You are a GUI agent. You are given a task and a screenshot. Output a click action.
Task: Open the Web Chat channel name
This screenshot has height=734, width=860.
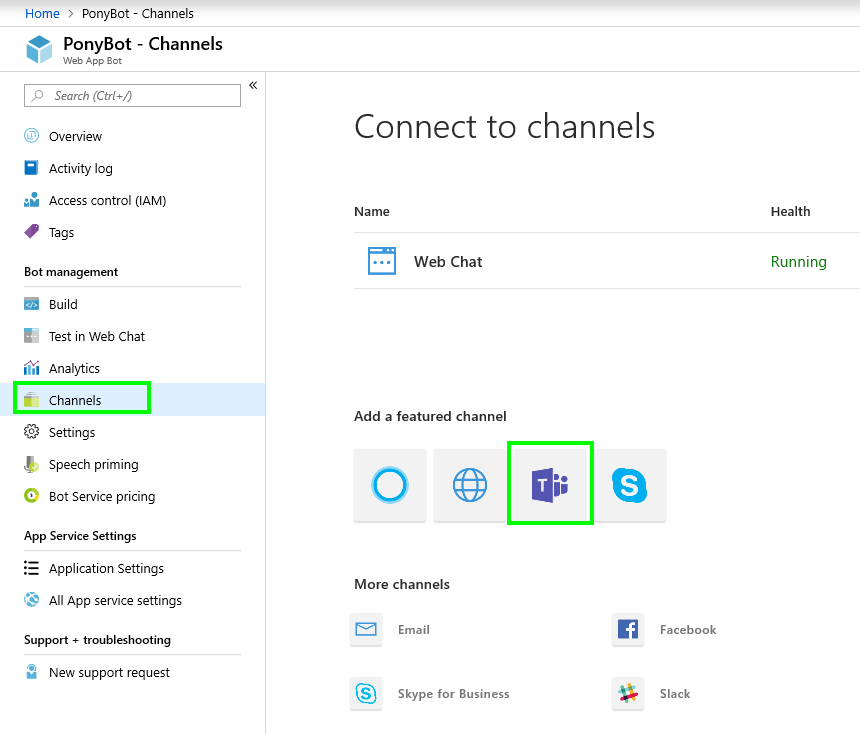pos(448,262)
